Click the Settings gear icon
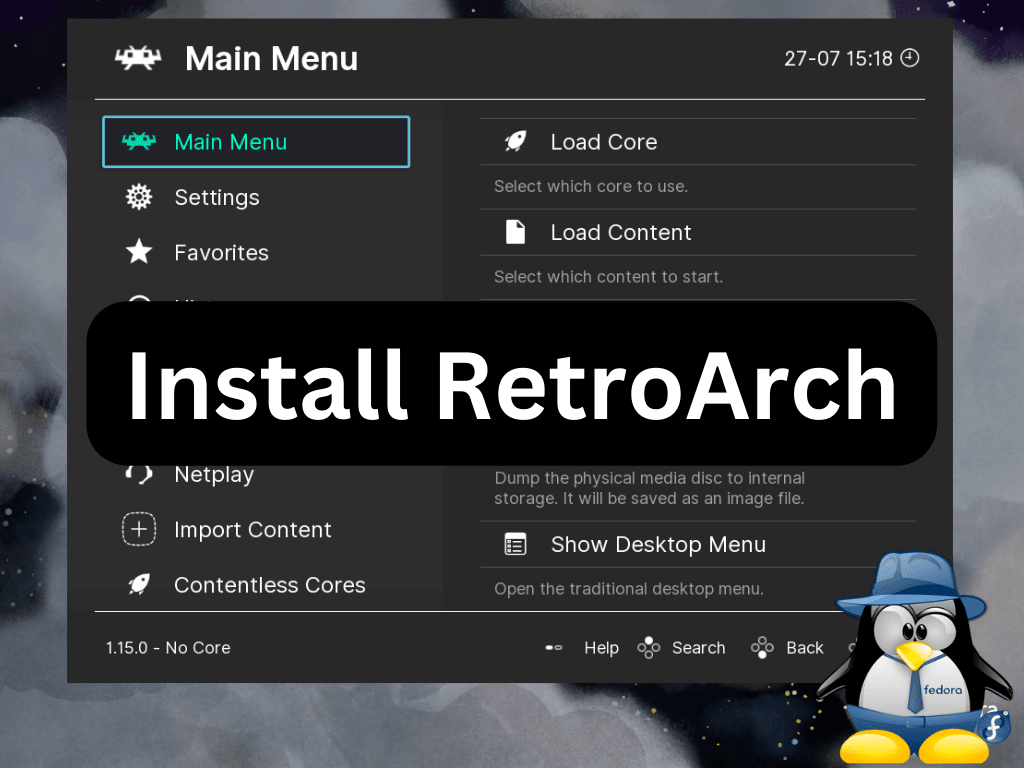Screen dimensions: 1024x768 click(139, 197)
